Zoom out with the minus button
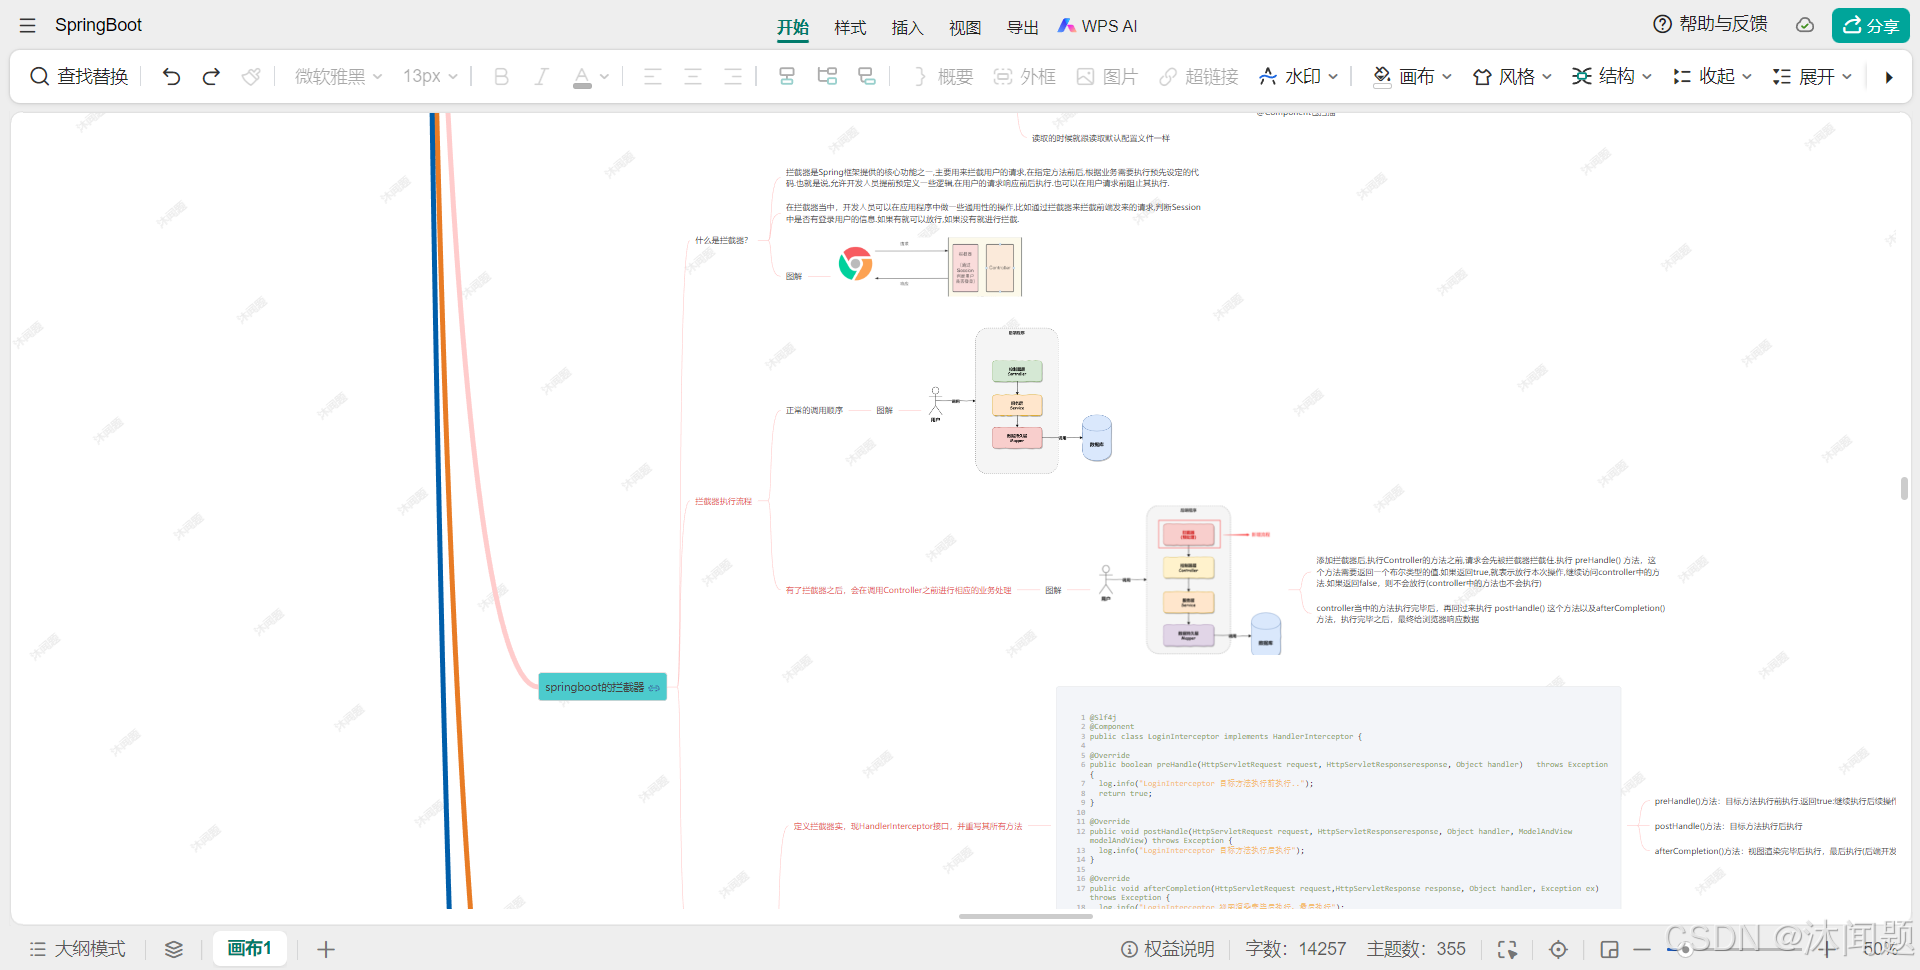Viewport: 1920px width, 970px height. coord(1642,949)
